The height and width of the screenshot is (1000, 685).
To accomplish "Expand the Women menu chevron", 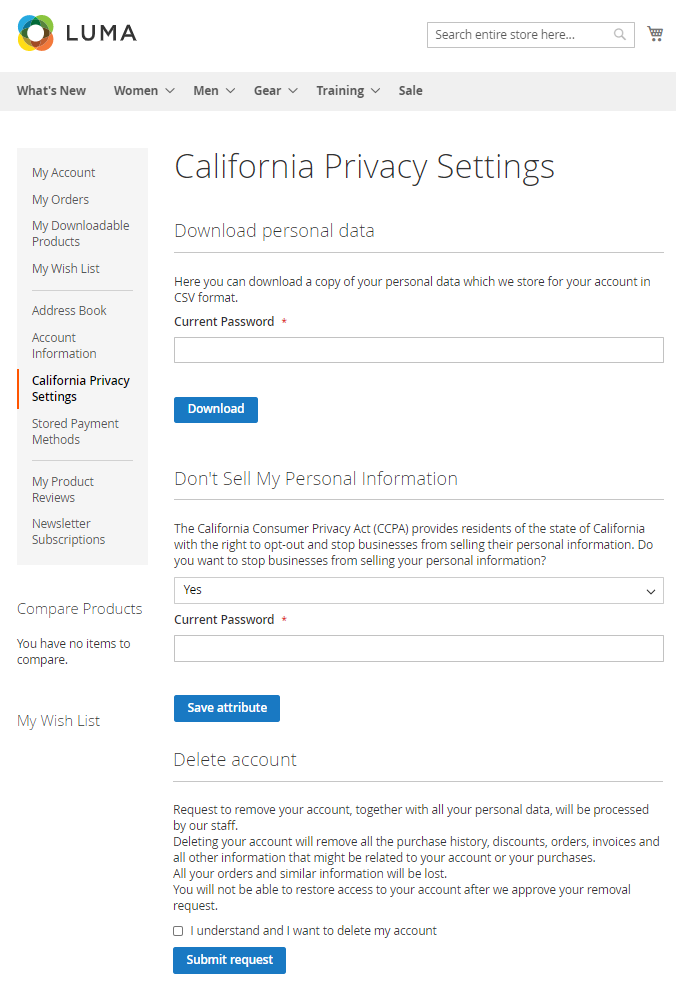I will (170, 91).
